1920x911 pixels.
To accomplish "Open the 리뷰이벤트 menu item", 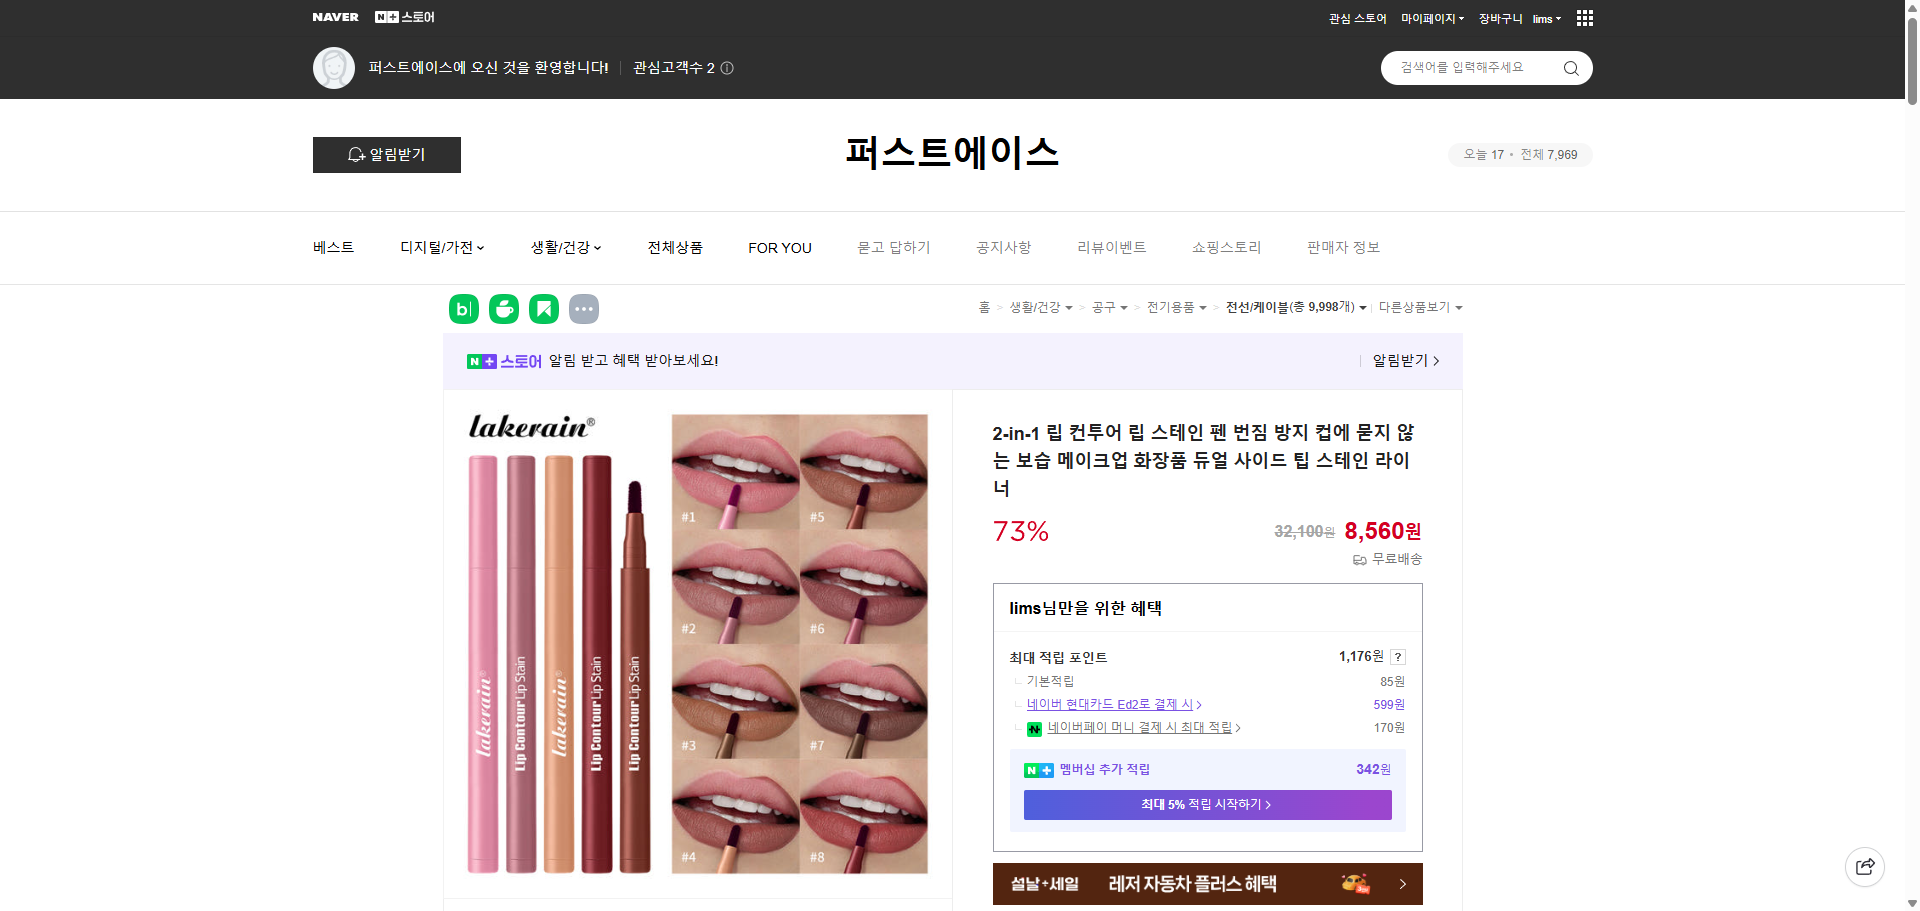I will click(x=1111, y=247).
